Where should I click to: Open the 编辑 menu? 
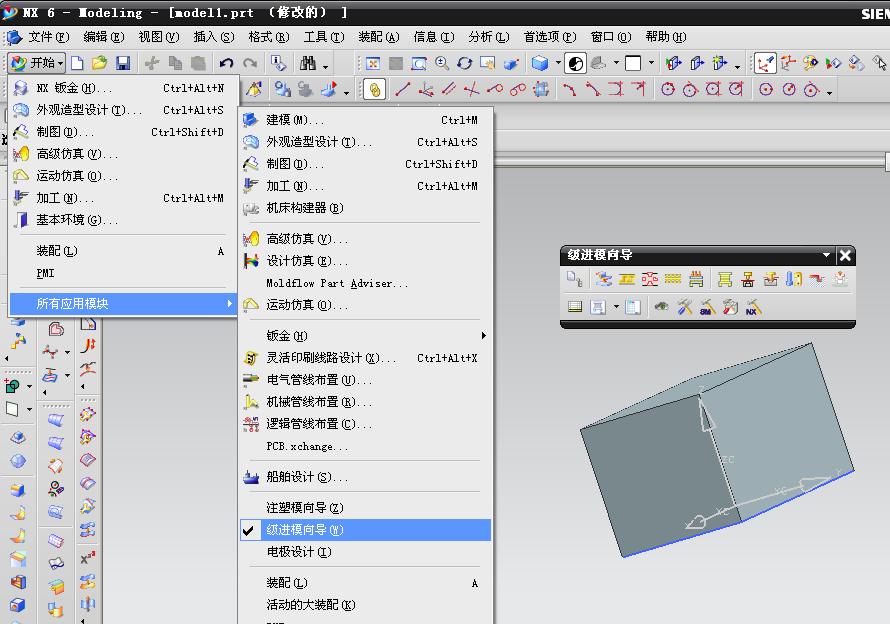tap(103, 37)
